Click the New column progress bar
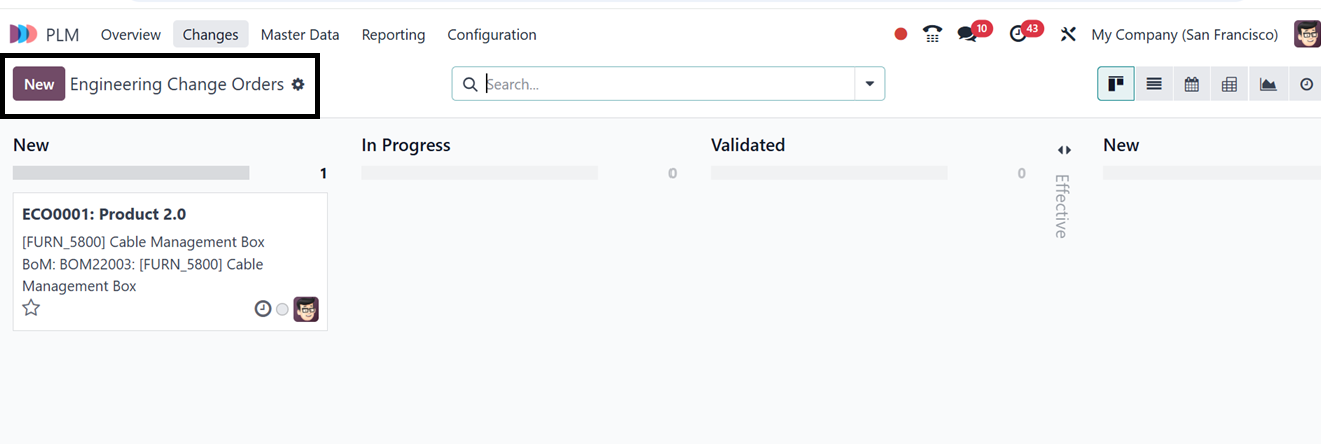Screen dimensions: 1321x444 click(131, 173)
